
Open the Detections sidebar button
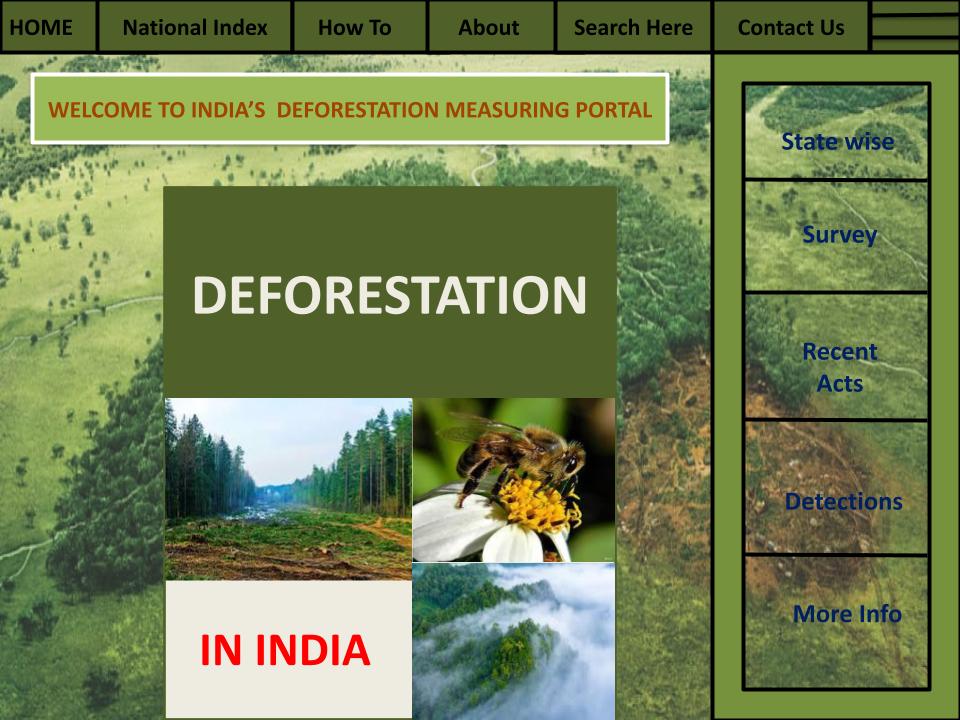click(x=836, y=488)
